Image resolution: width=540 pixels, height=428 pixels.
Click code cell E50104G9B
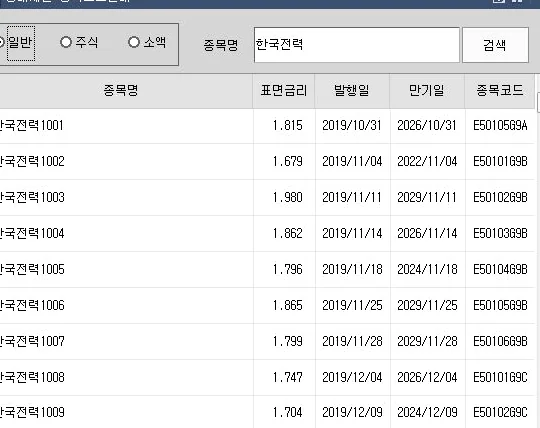[500, 270]
